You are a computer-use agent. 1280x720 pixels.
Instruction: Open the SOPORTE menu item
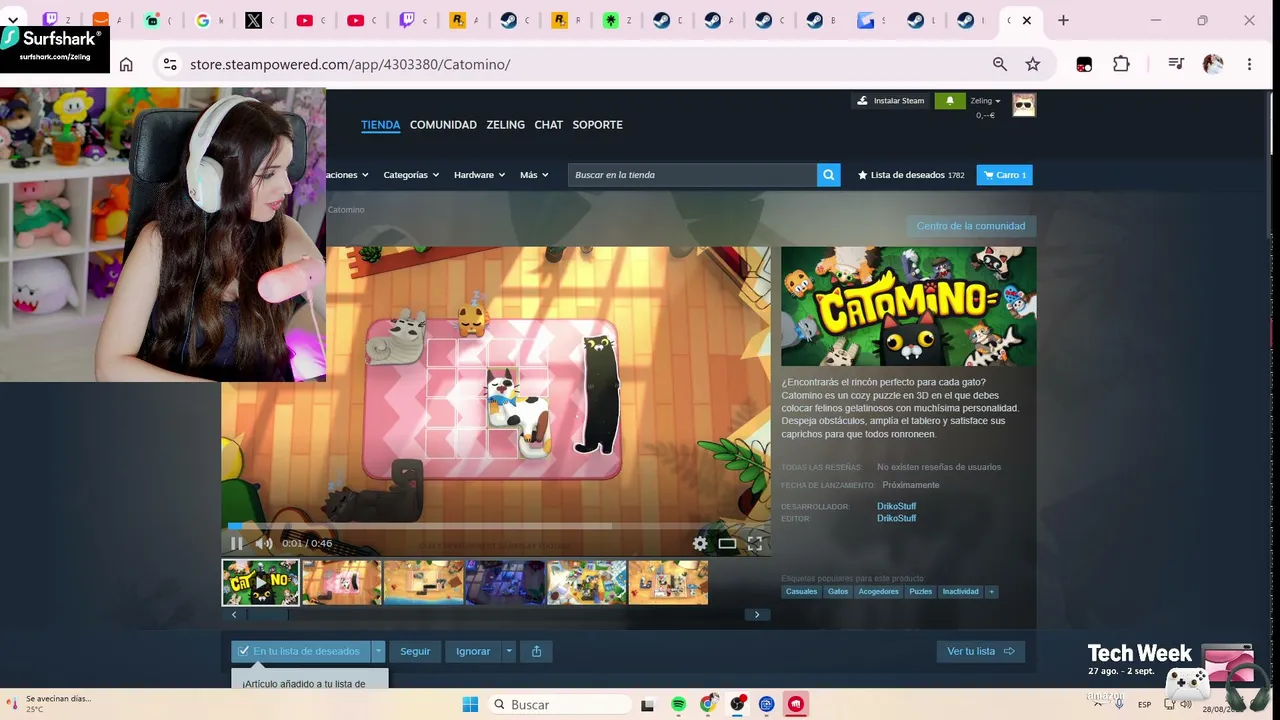click(597, 125)
